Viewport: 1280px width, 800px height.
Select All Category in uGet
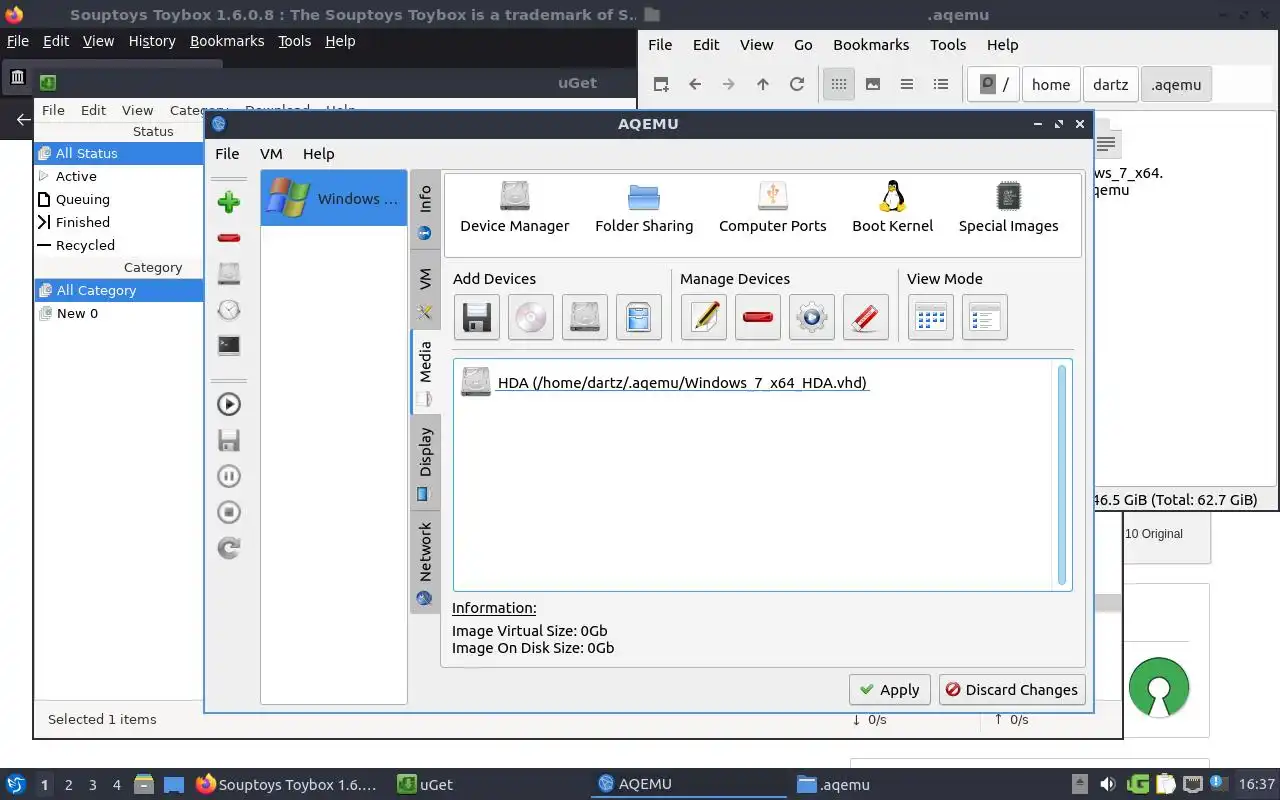[119, 290]
